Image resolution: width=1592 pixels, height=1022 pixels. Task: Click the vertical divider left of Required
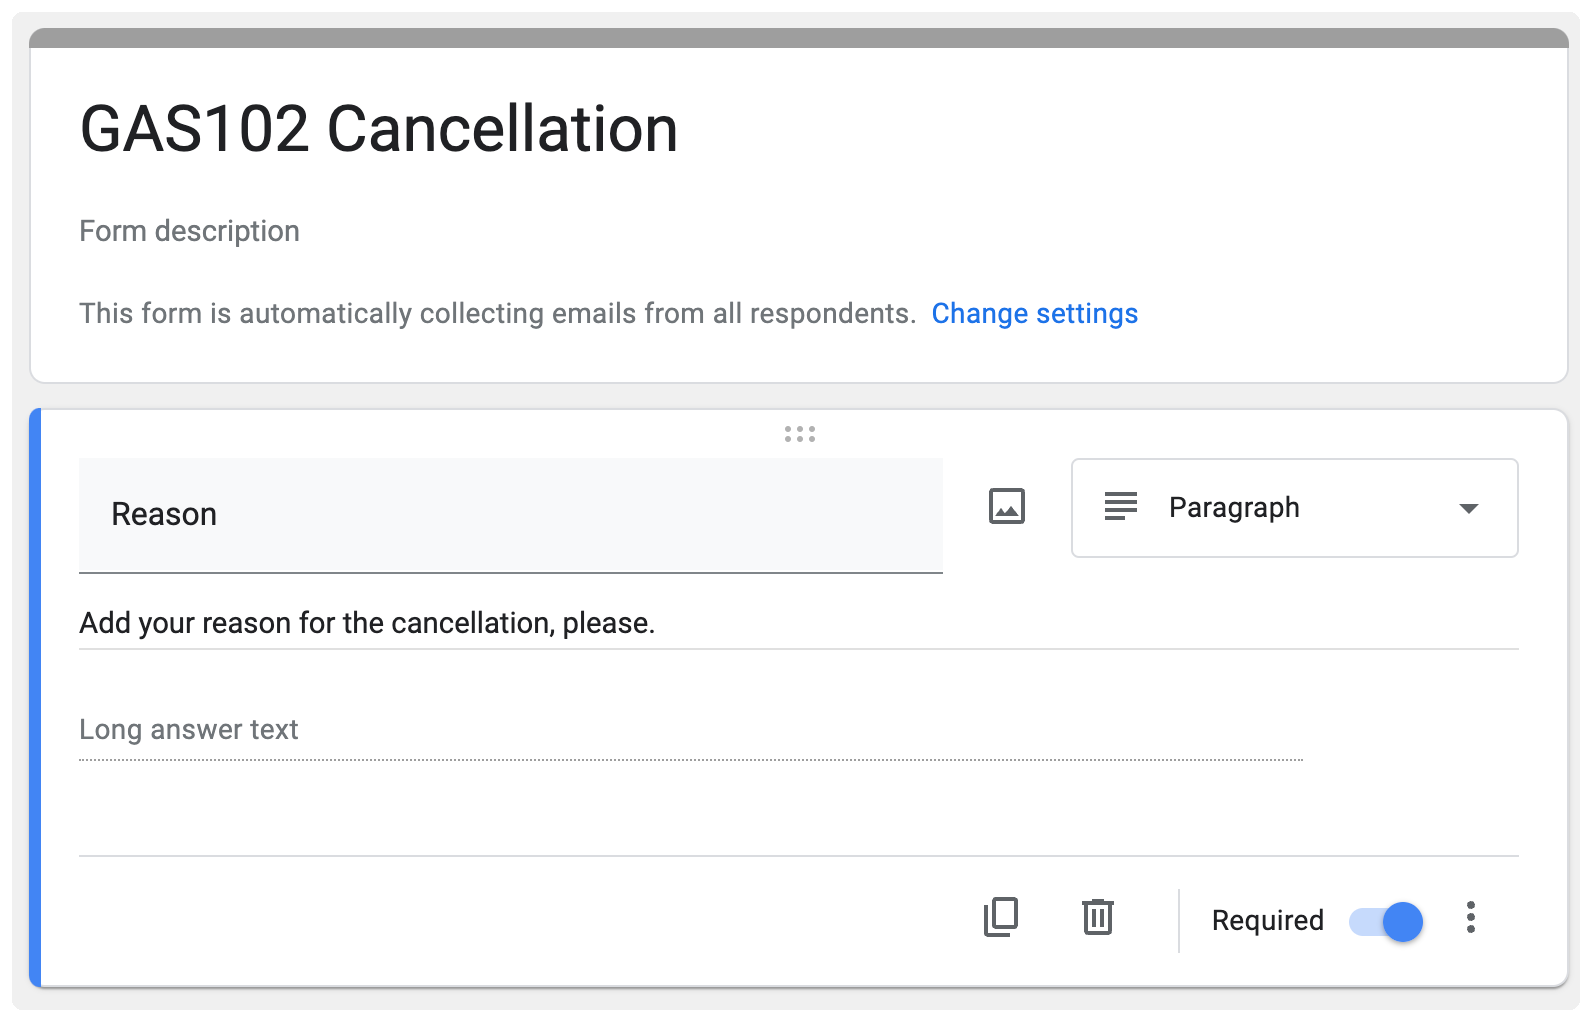tap(1179, 920)
